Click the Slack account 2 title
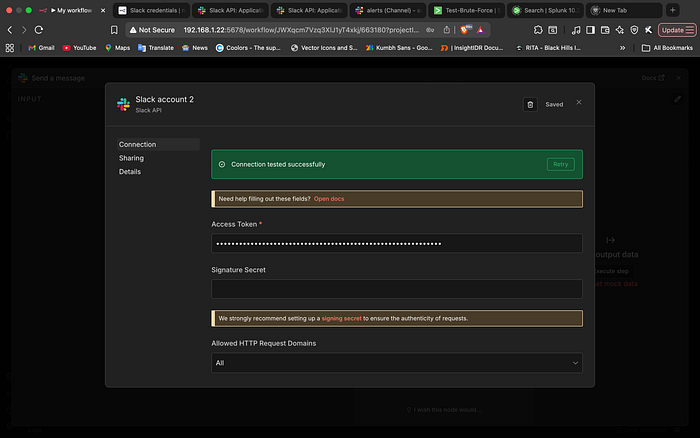Viewport: 700px width, 438px height. point(165,99)
